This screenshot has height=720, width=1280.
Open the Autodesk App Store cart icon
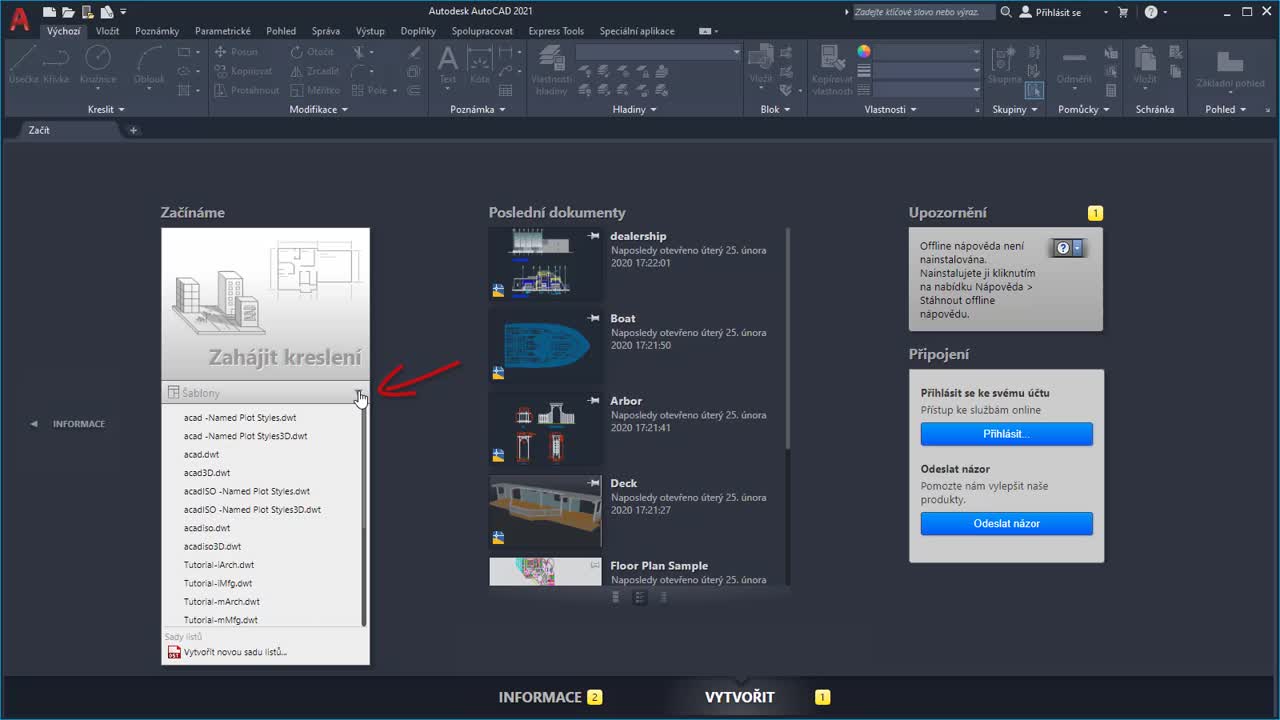[x=1123, y=12]
